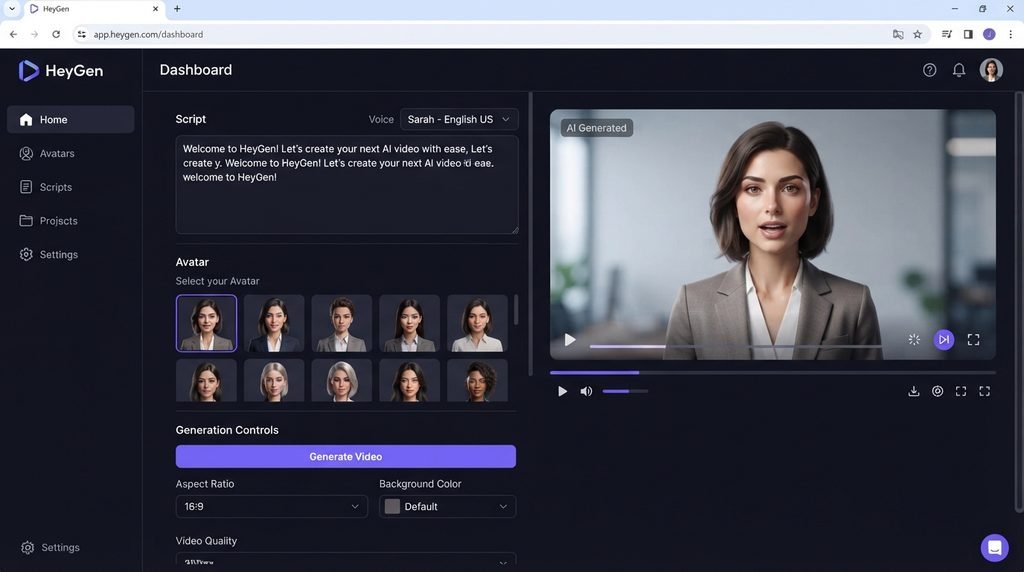Bookmark this page with star icon
This screenshot has width=1024, height=572.
[918, 34]
